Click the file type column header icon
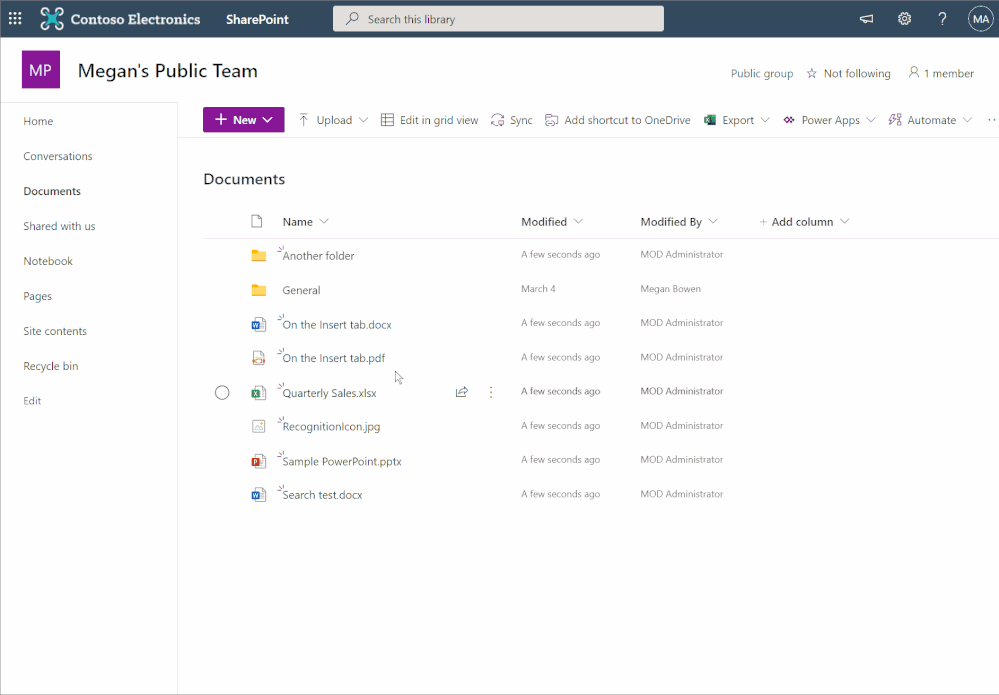This screenshot has width=999, height=695. (257, 221)
